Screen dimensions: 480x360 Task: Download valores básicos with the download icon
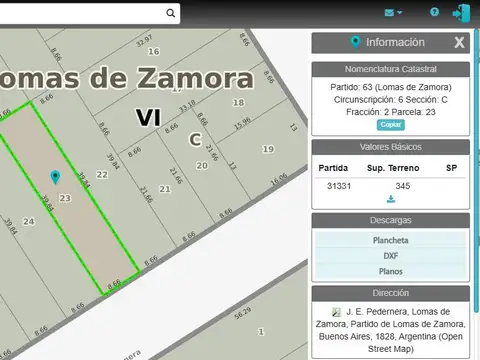pos(391,199)
